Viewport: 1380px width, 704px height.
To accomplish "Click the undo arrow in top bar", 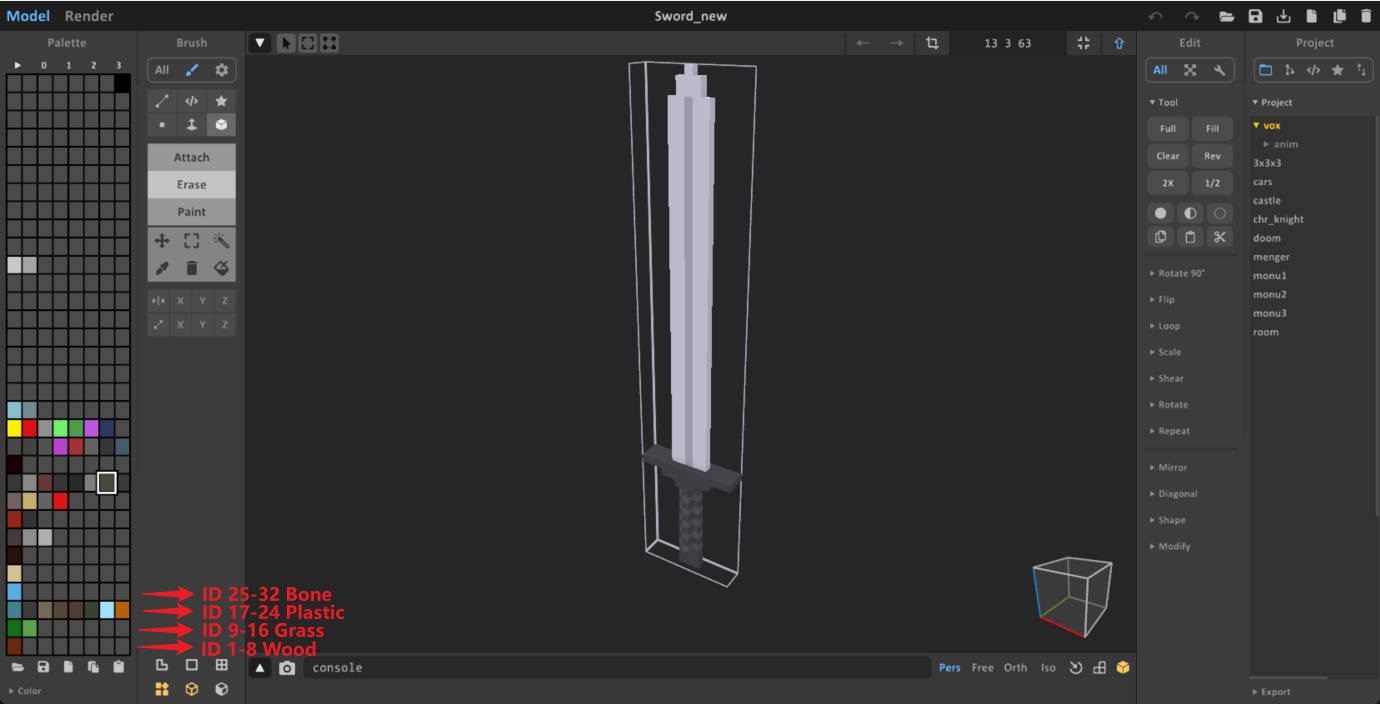I will [1156, 16].
